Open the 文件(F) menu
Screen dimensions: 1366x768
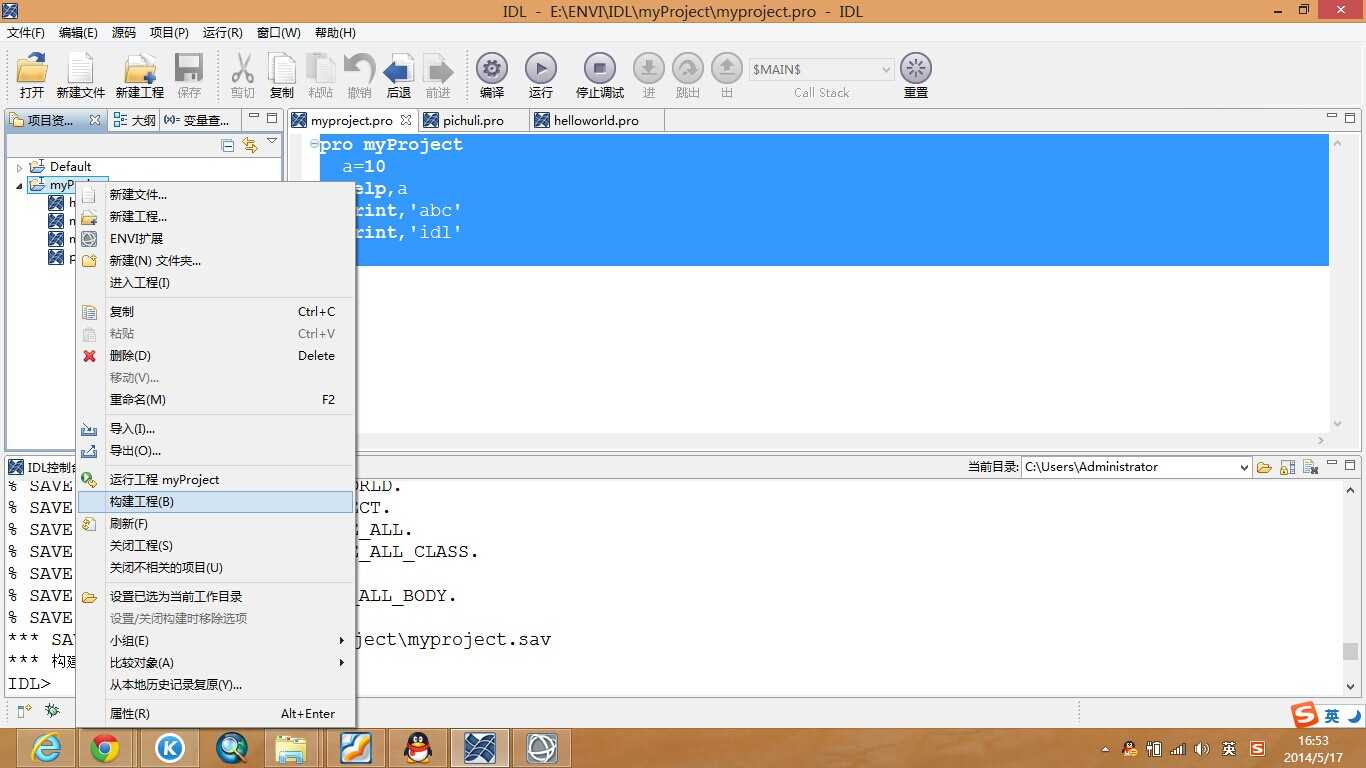[26, 32]
